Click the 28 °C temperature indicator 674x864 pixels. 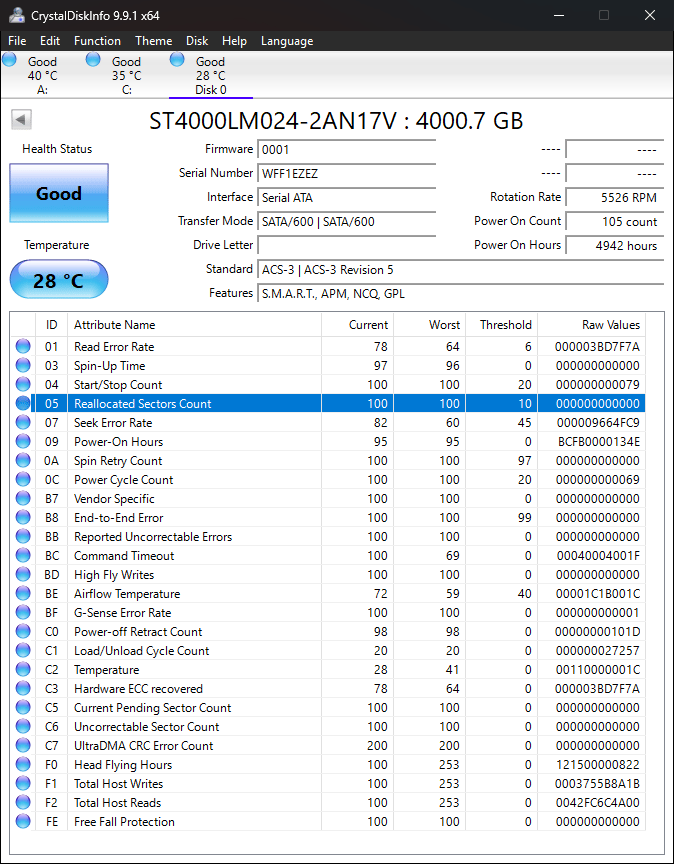pyautogui.click(x=59, y=280)
